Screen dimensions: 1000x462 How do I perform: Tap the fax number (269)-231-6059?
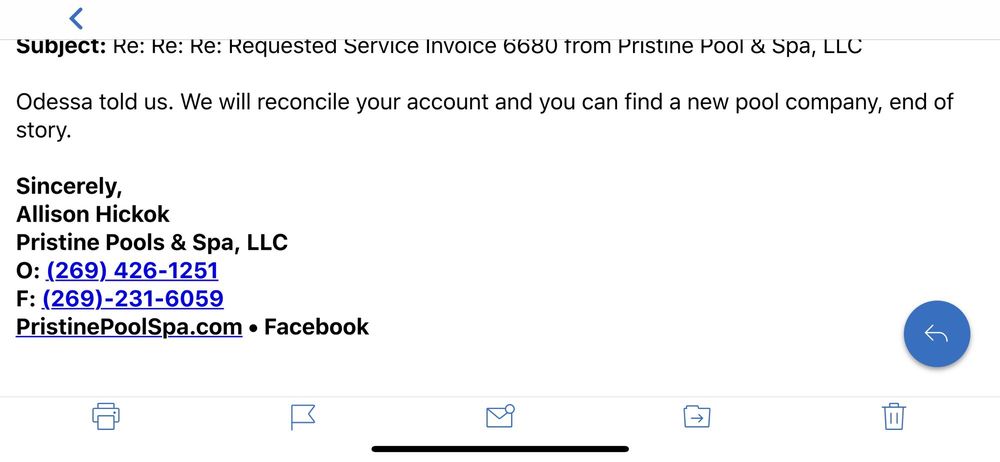(x=132, y=299)
